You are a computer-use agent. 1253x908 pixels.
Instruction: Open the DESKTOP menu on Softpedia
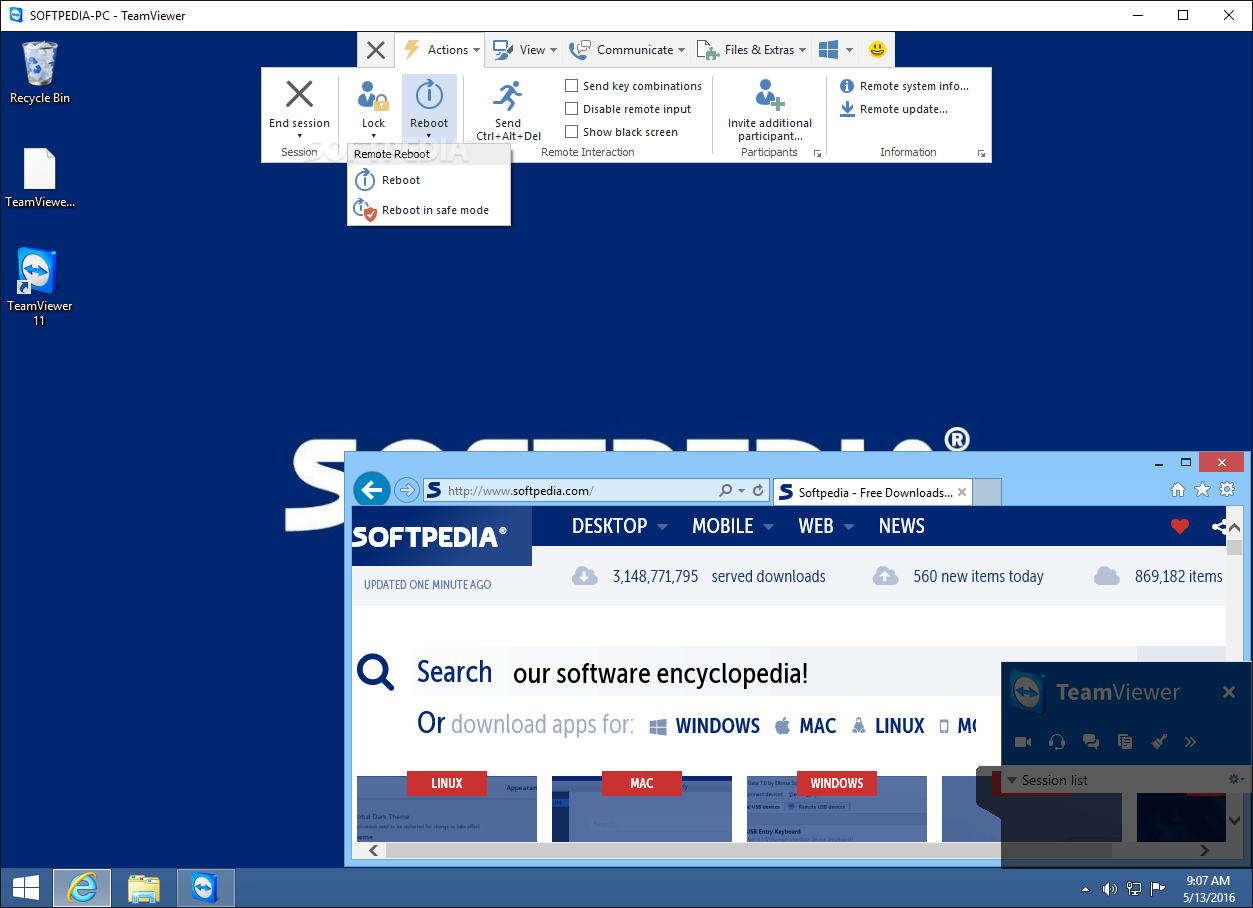(619, 526)
